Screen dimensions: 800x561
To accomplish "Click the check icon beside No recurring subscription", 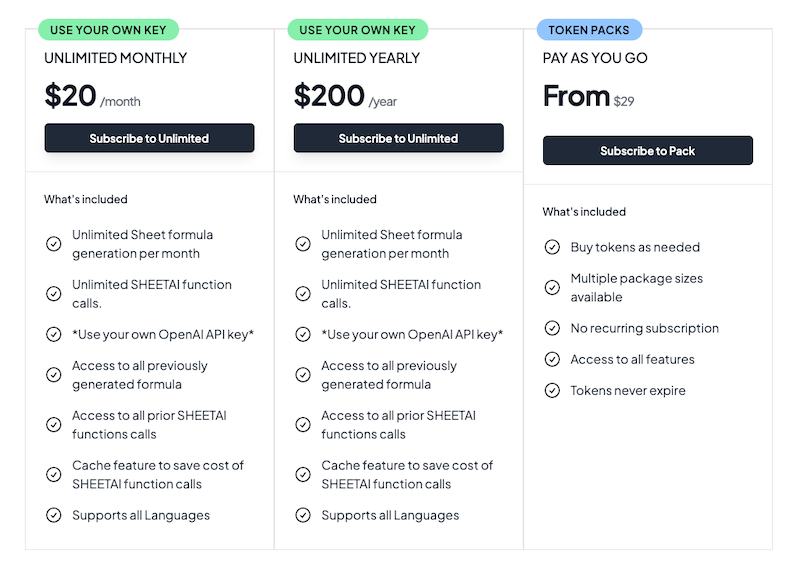I will point(552,328).
